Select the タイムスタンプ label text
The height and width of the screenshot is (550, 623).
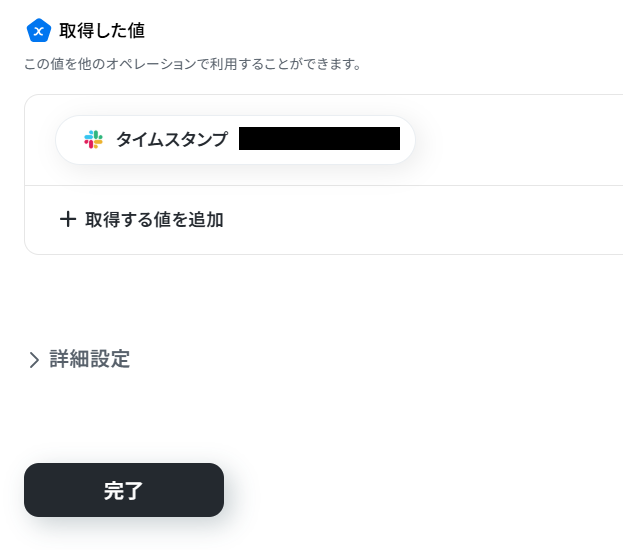tap(172, 140)
